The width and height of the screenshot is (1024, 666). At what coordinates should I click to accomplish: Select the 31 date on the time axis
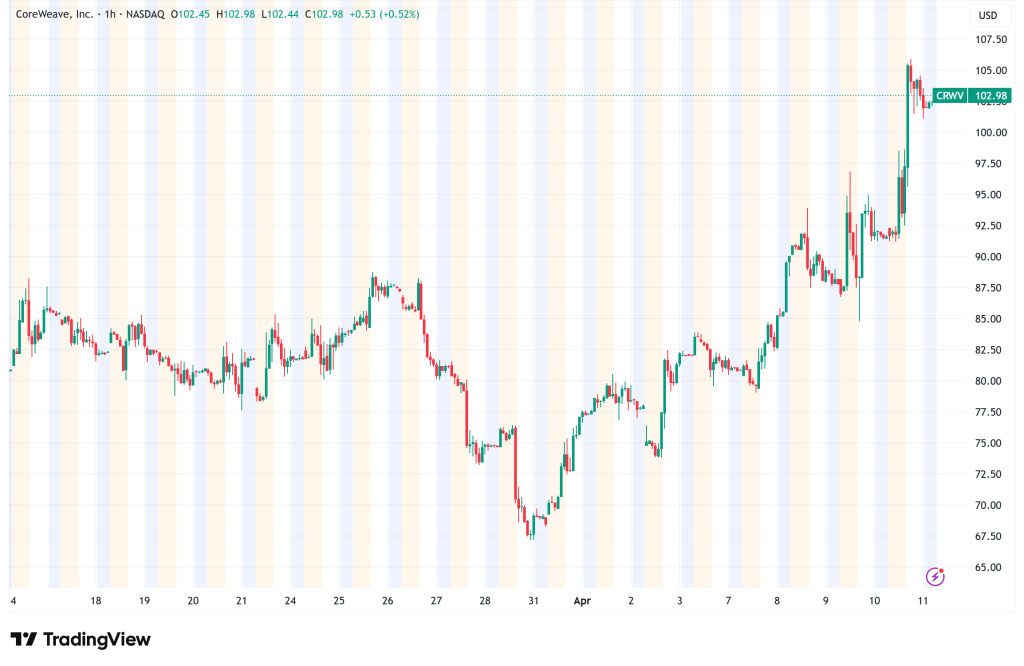click(534, 601)
